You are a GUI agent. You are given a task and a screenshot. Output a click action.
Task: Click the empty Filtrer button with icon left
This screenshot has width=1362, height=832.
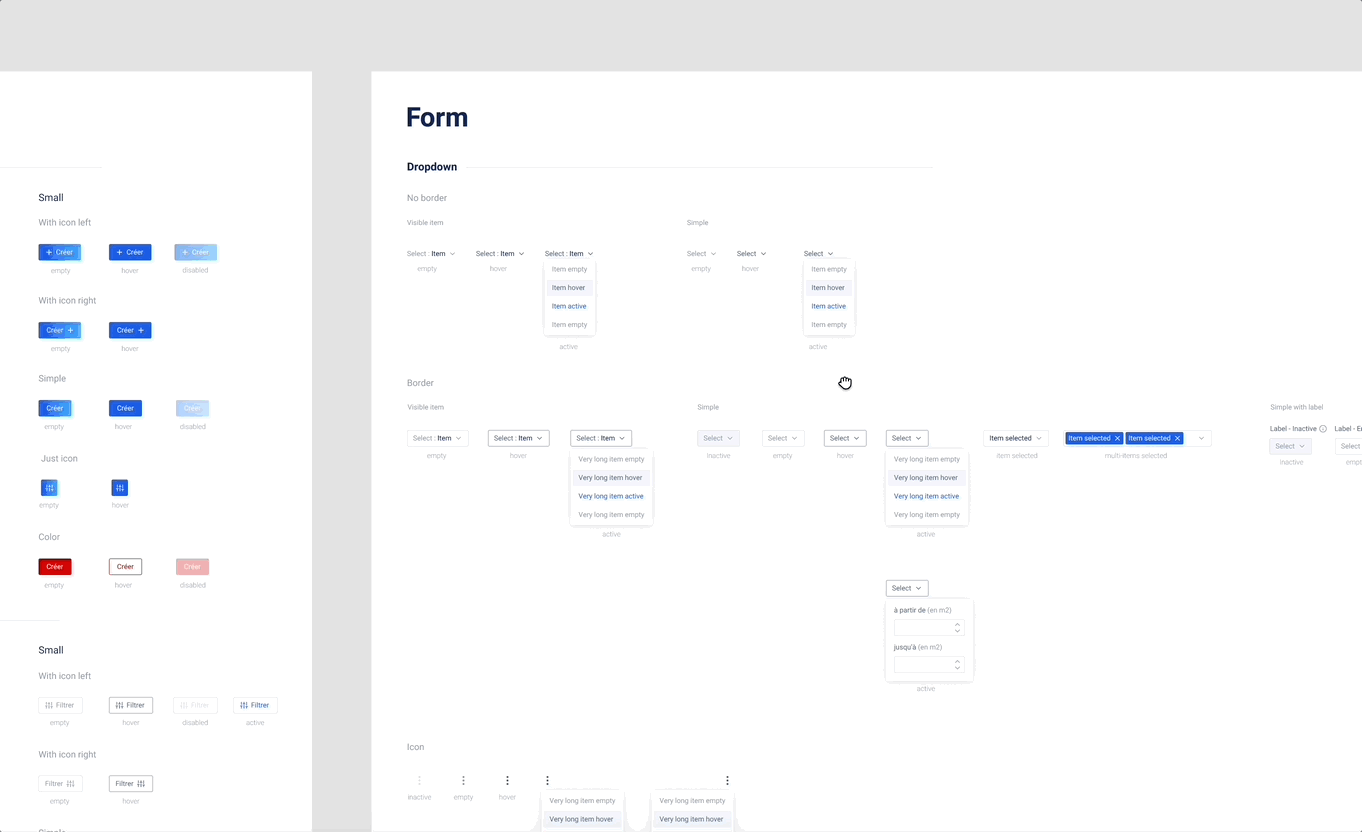tap(60, 705)
